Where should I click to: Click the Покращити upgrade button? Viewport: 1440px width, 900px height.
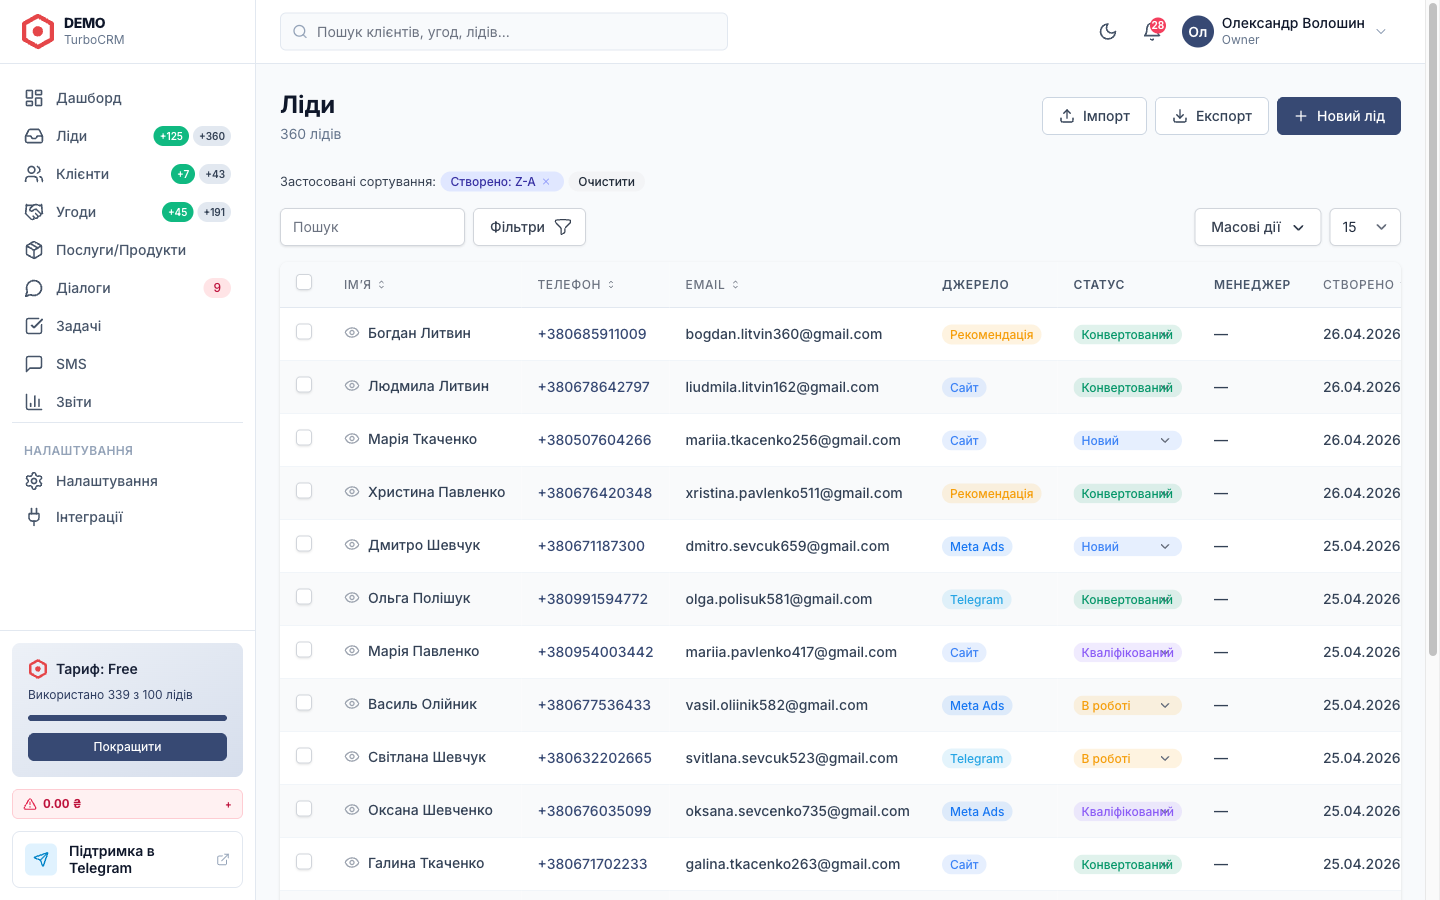(127, 747)
